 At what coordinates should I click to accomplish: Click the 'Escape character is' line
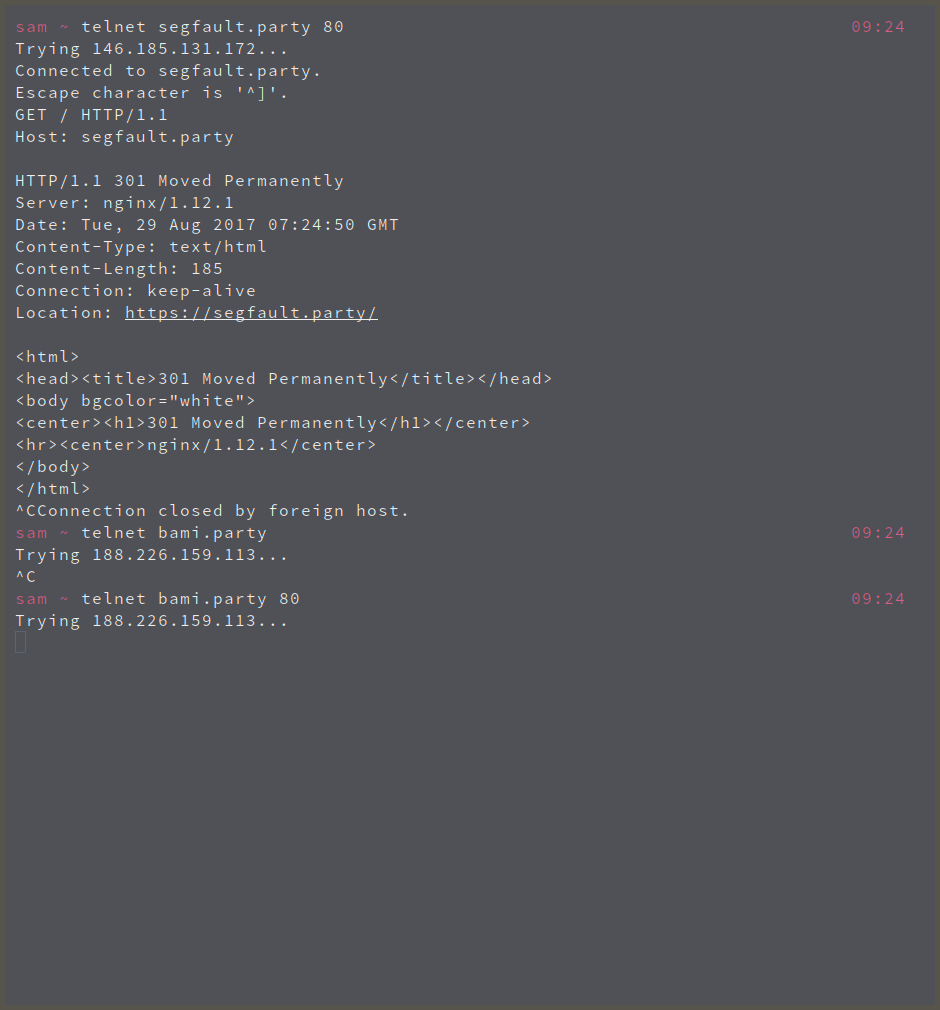151,93
